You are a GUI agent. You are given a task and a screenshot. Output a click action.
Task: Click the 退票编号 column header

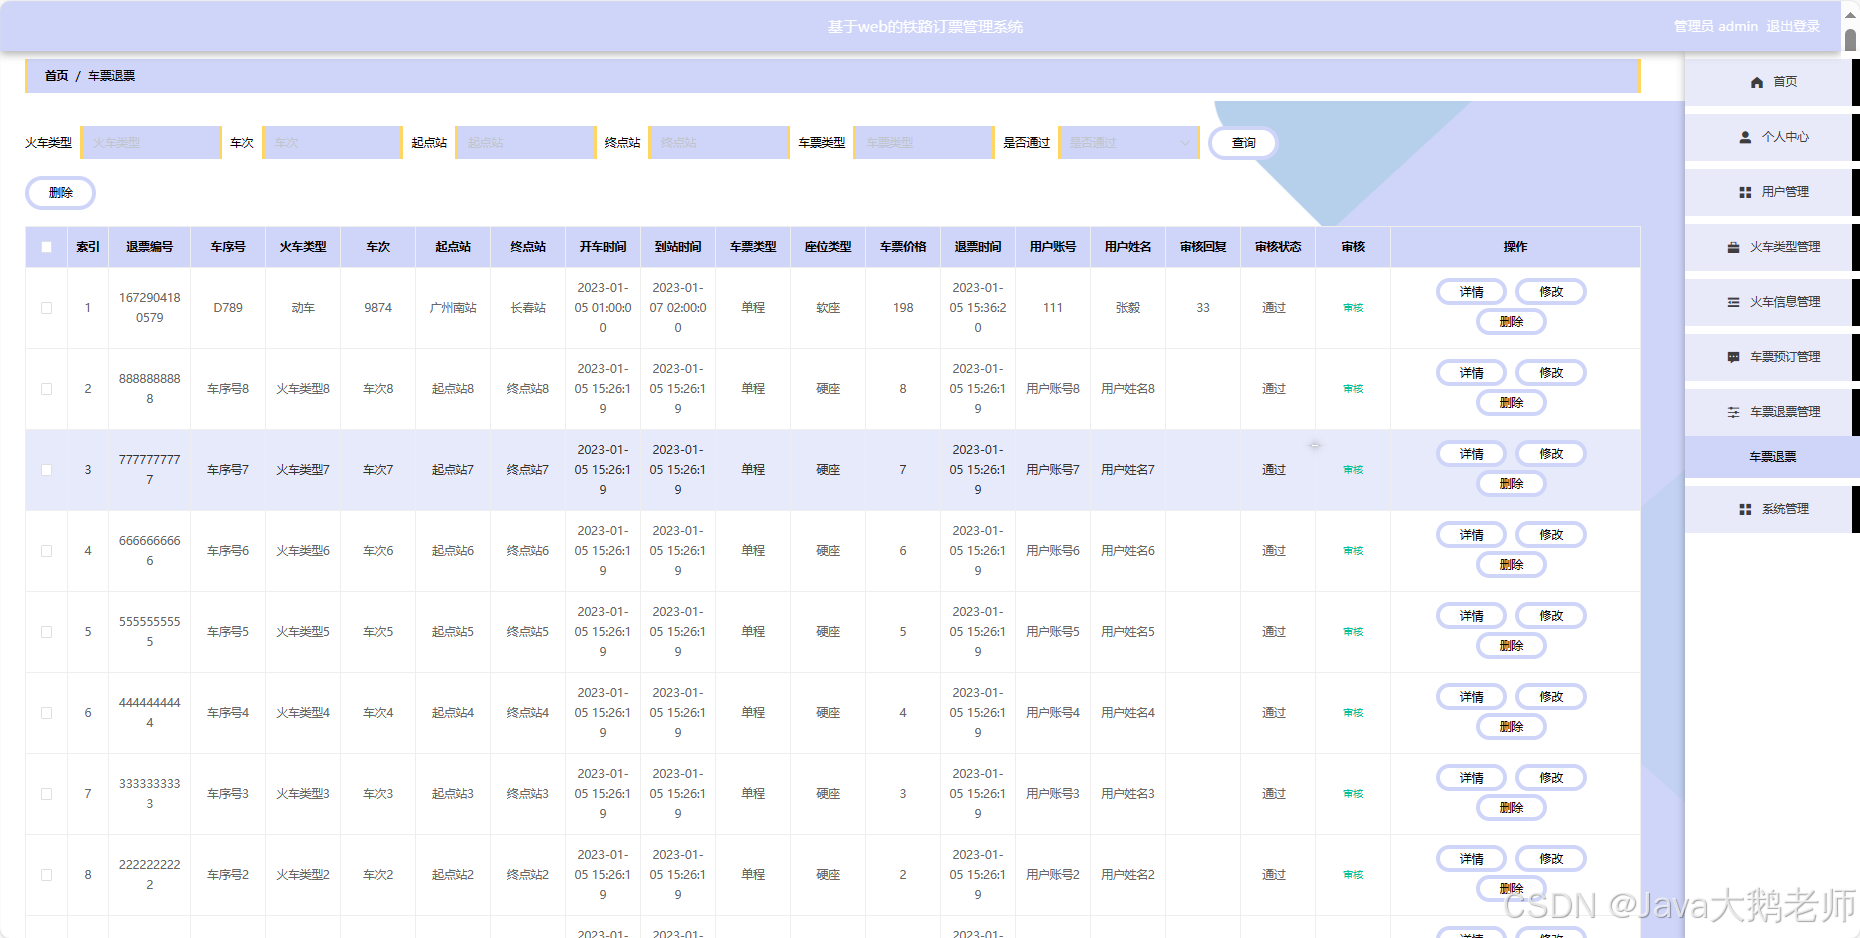(149, 247)
